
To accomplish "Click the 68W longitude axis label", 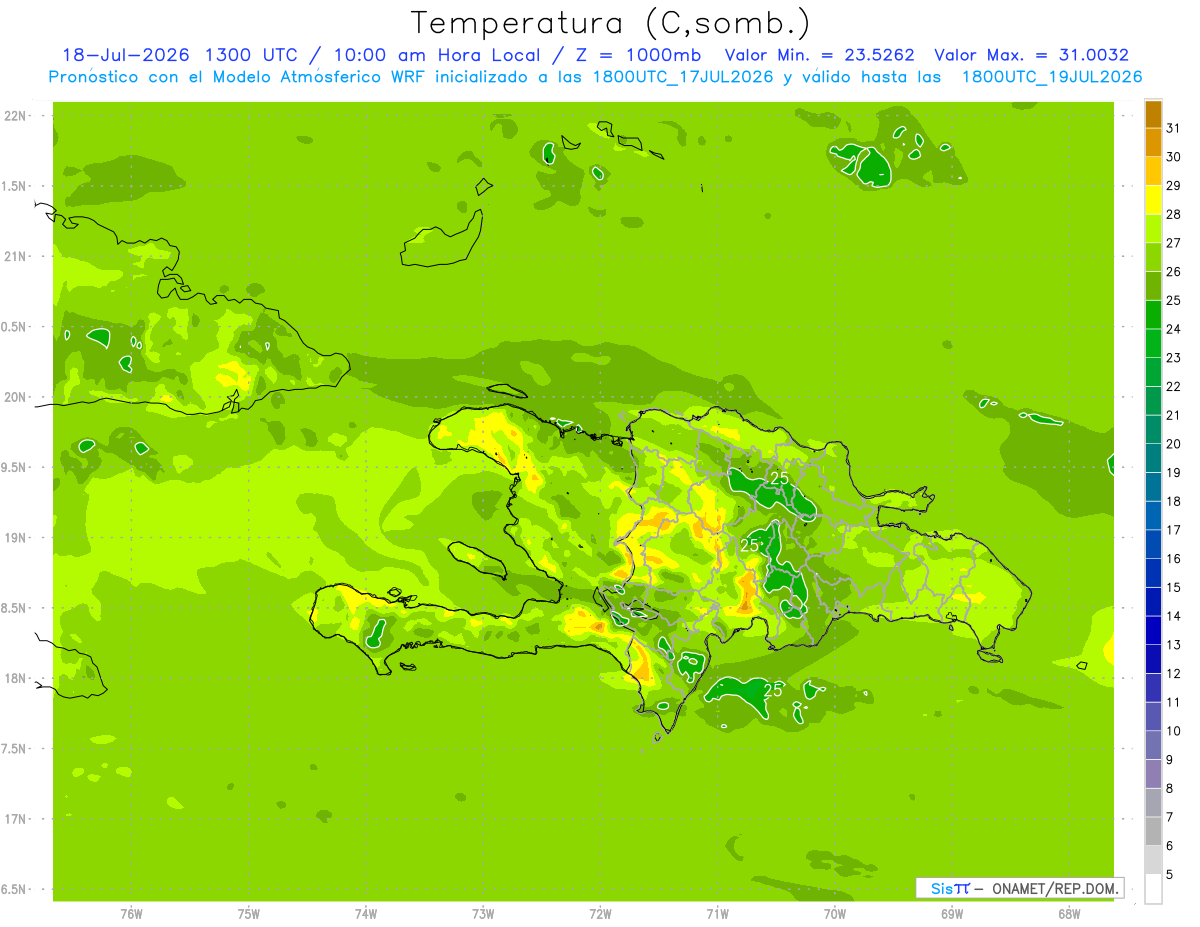I will coord(1068,914).
